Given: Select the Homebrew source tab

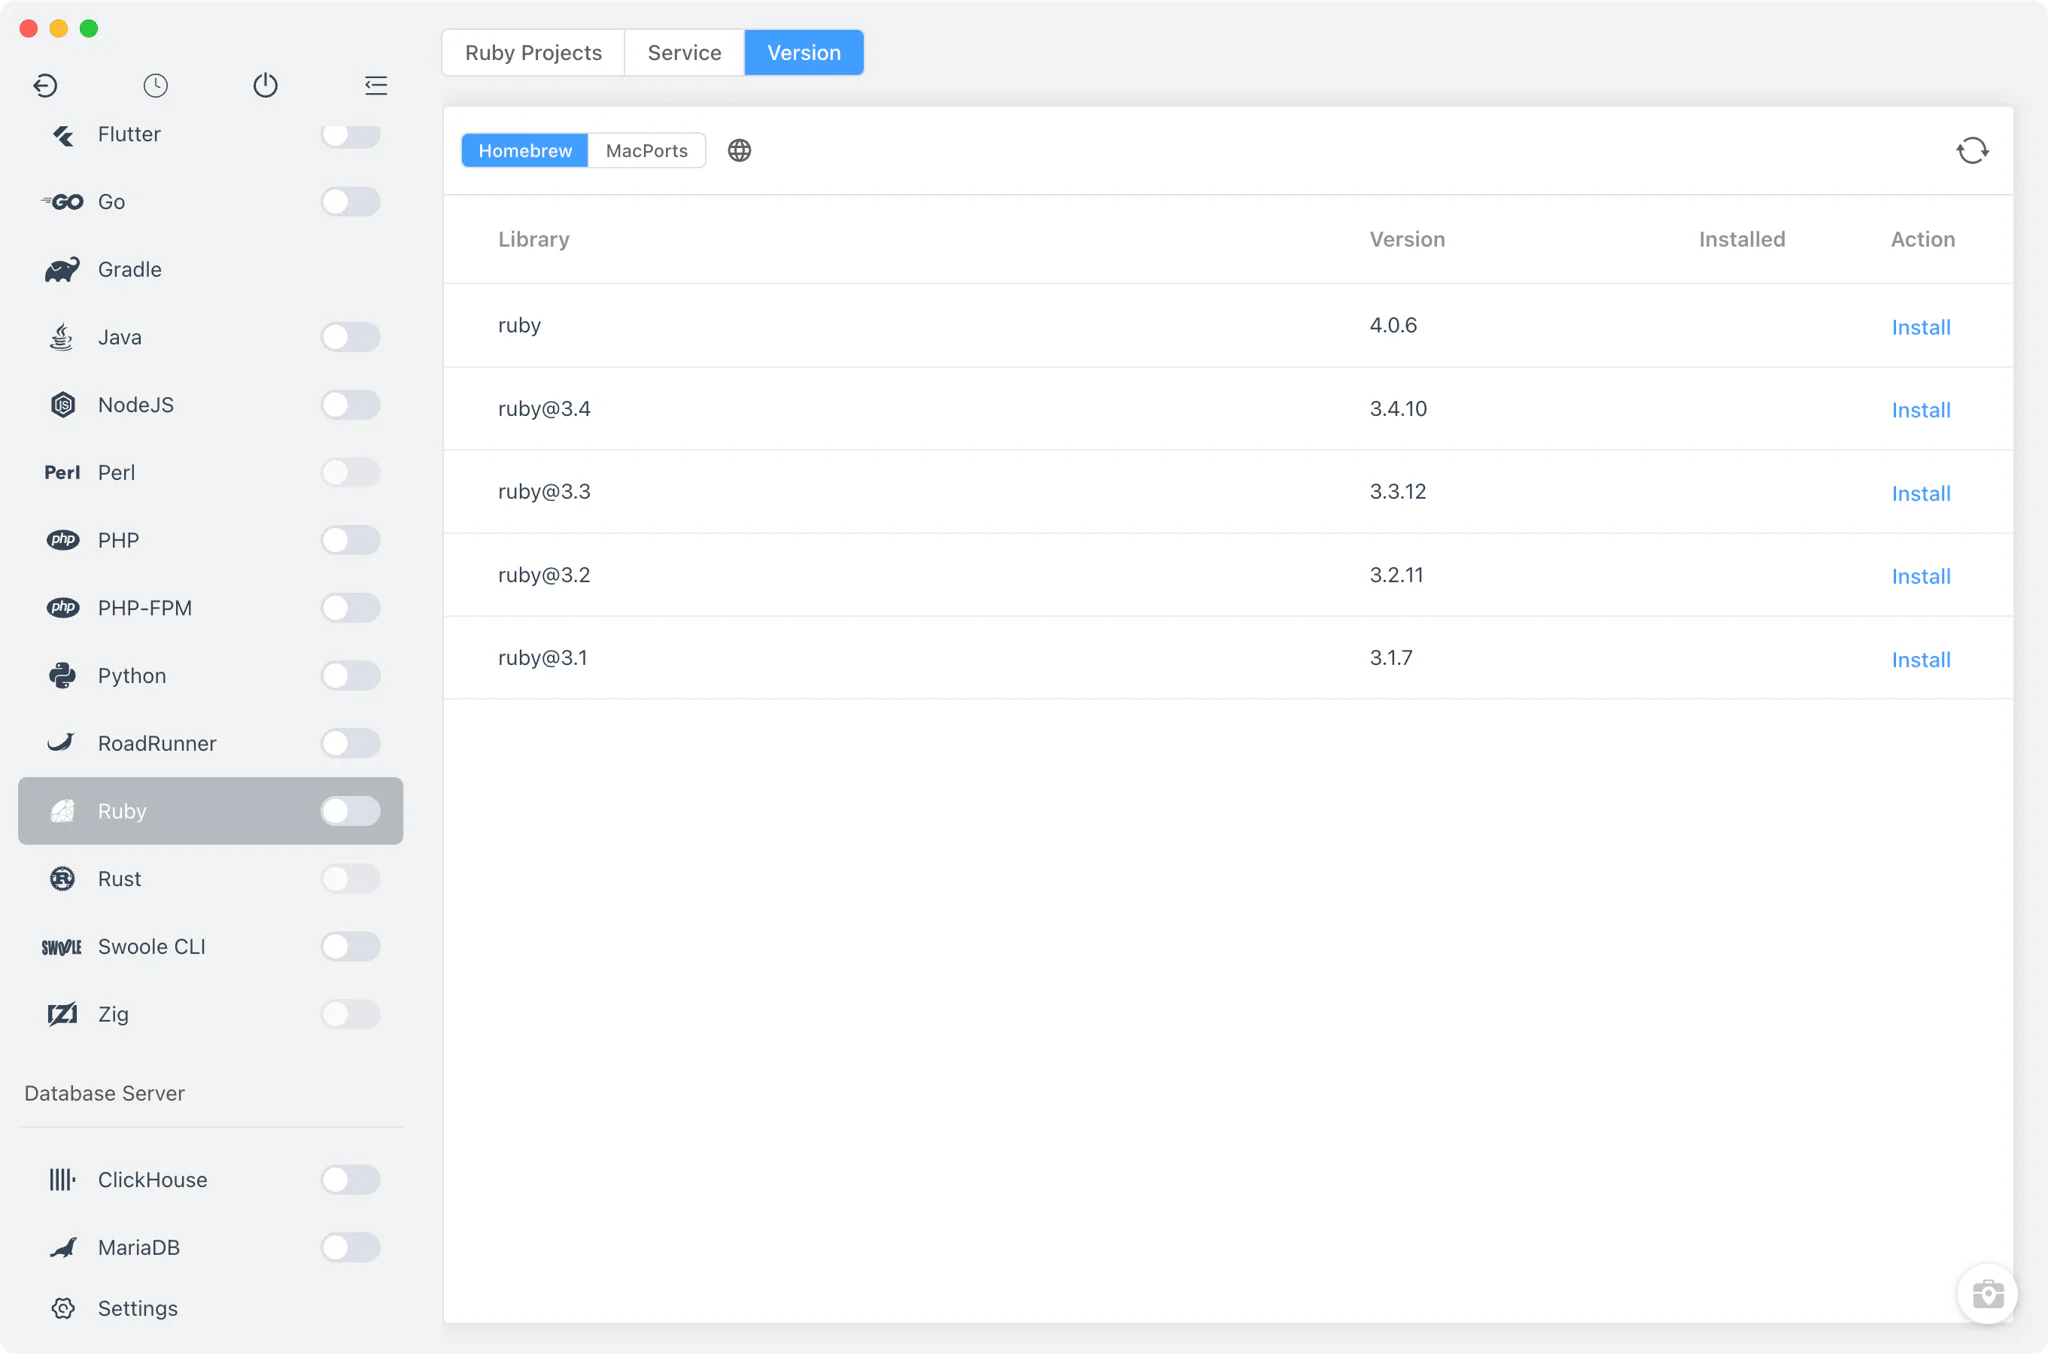Looking at the screenshot, I should click(525, 150).
